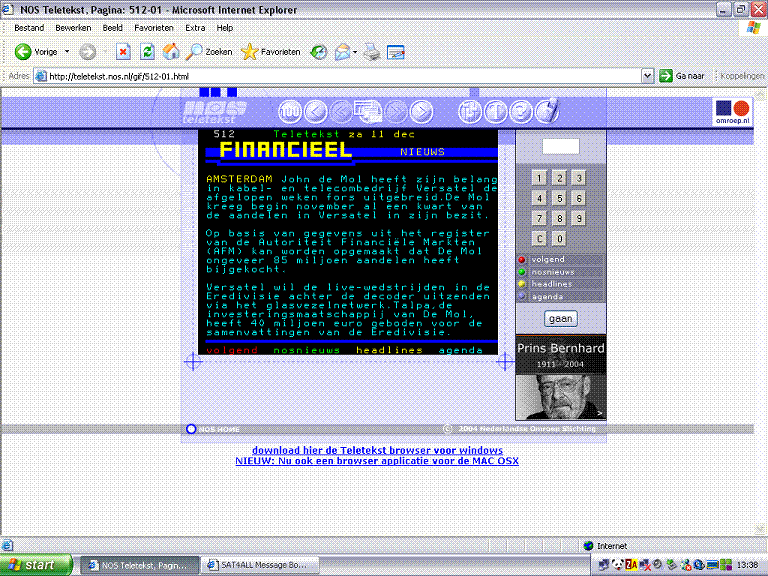Screen dimensions: 768x576
Task: Click the dimmed next subpage arrow
Action: (396, 112)
